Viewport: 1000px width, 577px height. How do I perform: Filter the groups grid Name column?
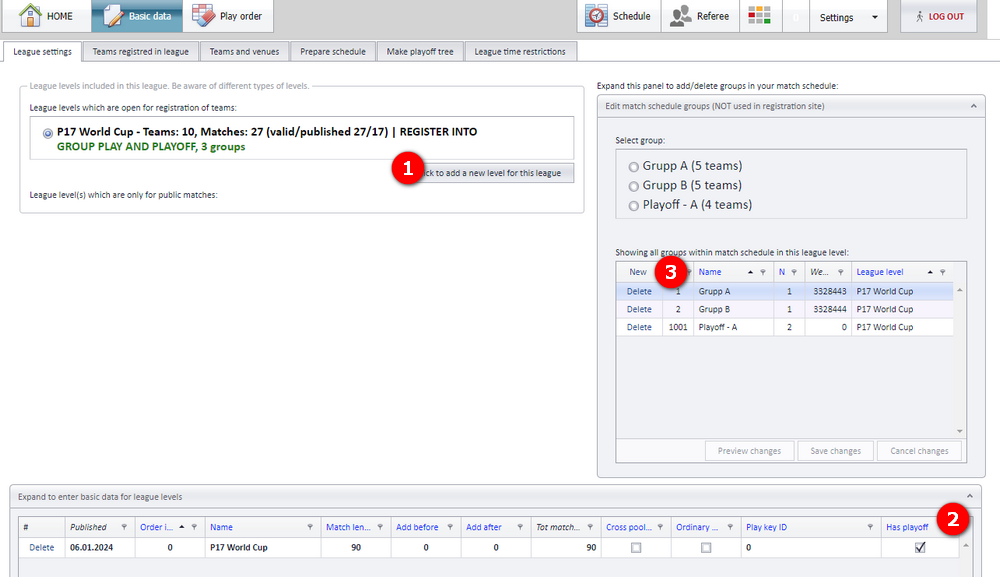pos(763,272)
